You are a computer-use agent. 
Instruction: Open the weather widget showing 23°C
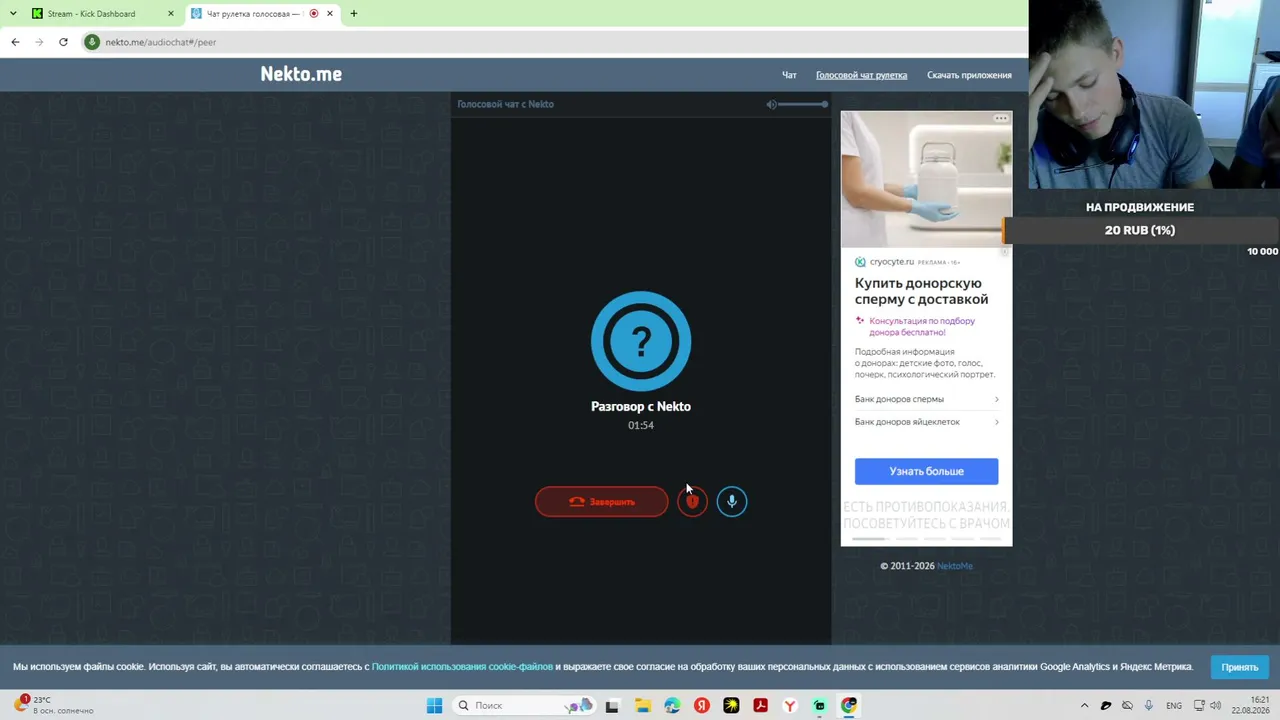pyautogui.click(x=52, y=705)
